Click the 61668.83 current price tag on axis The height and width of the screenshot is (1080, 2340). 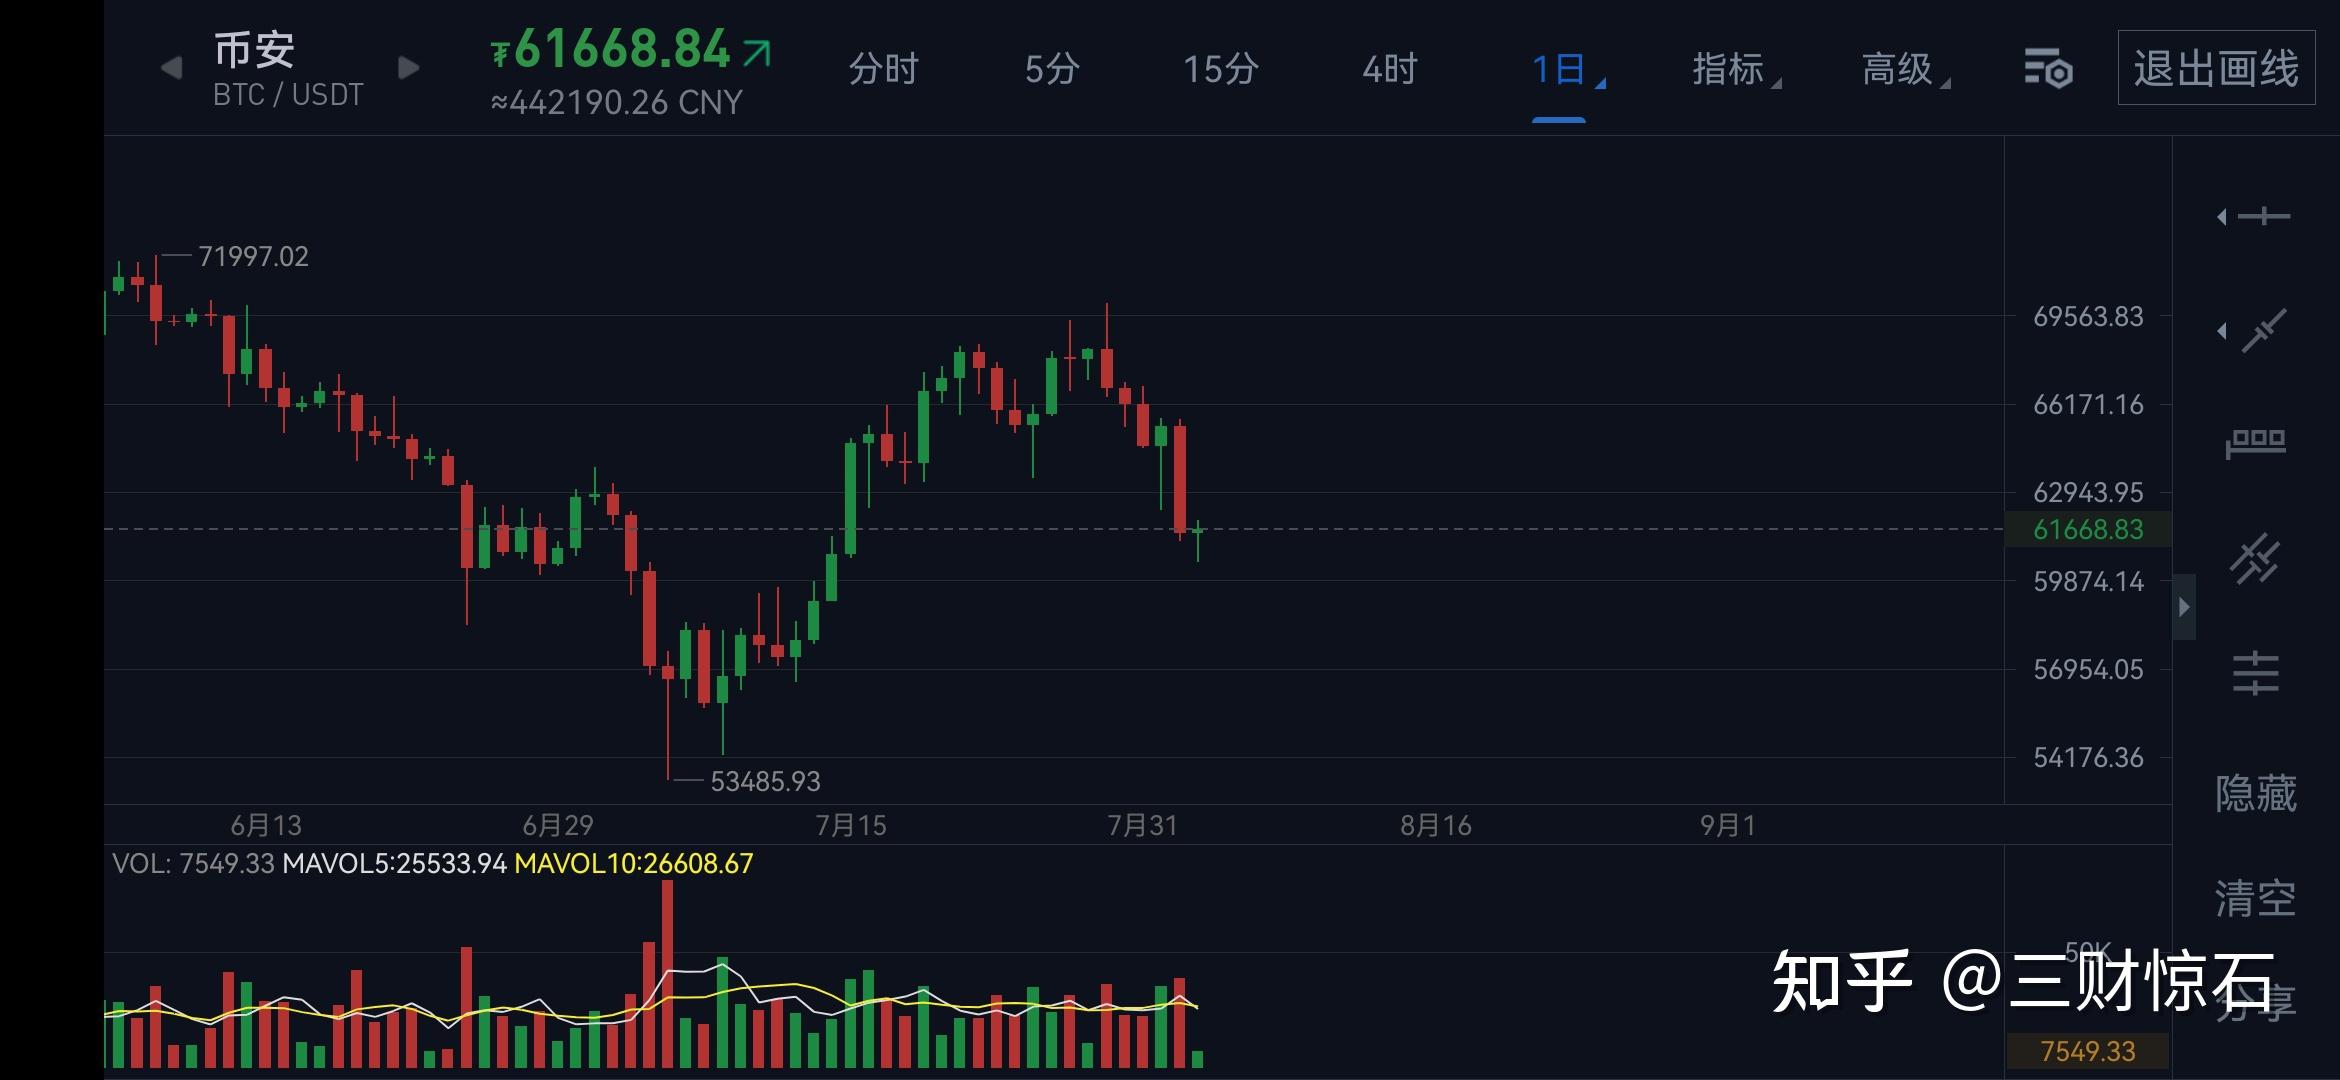pyautogui.click(x=2090, y=530)
